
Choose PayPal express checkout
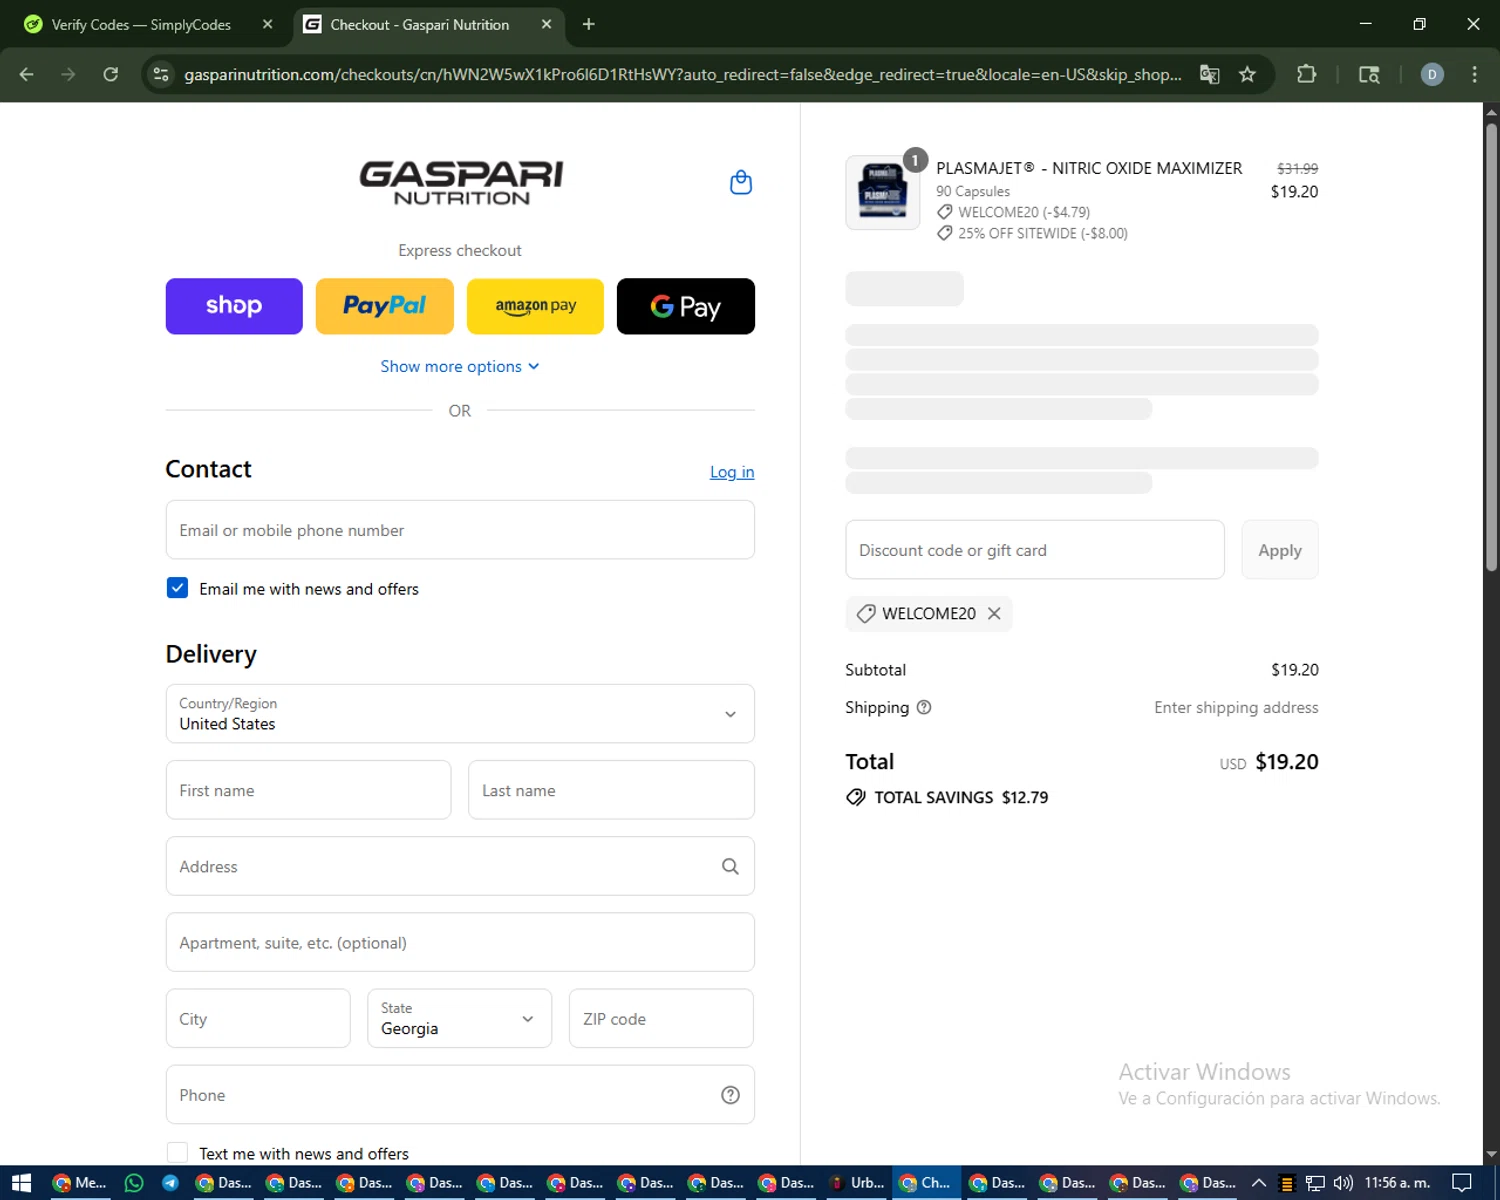[x=385, y=306]
